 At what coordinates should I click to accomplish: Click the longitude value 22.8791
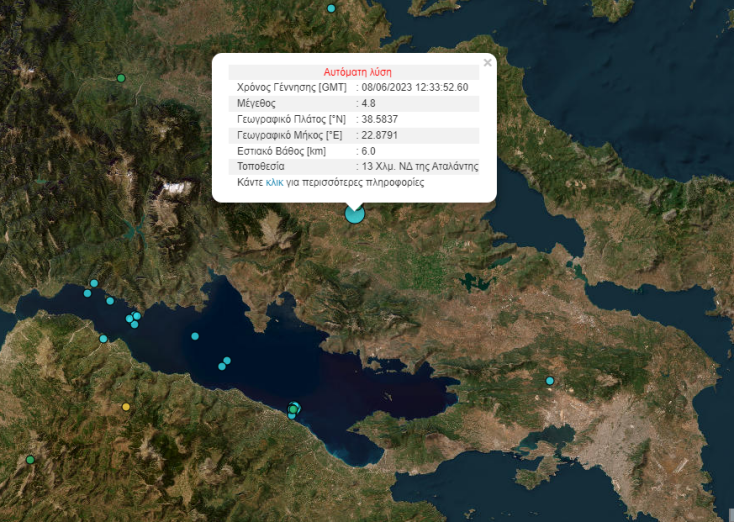point(379,135)
